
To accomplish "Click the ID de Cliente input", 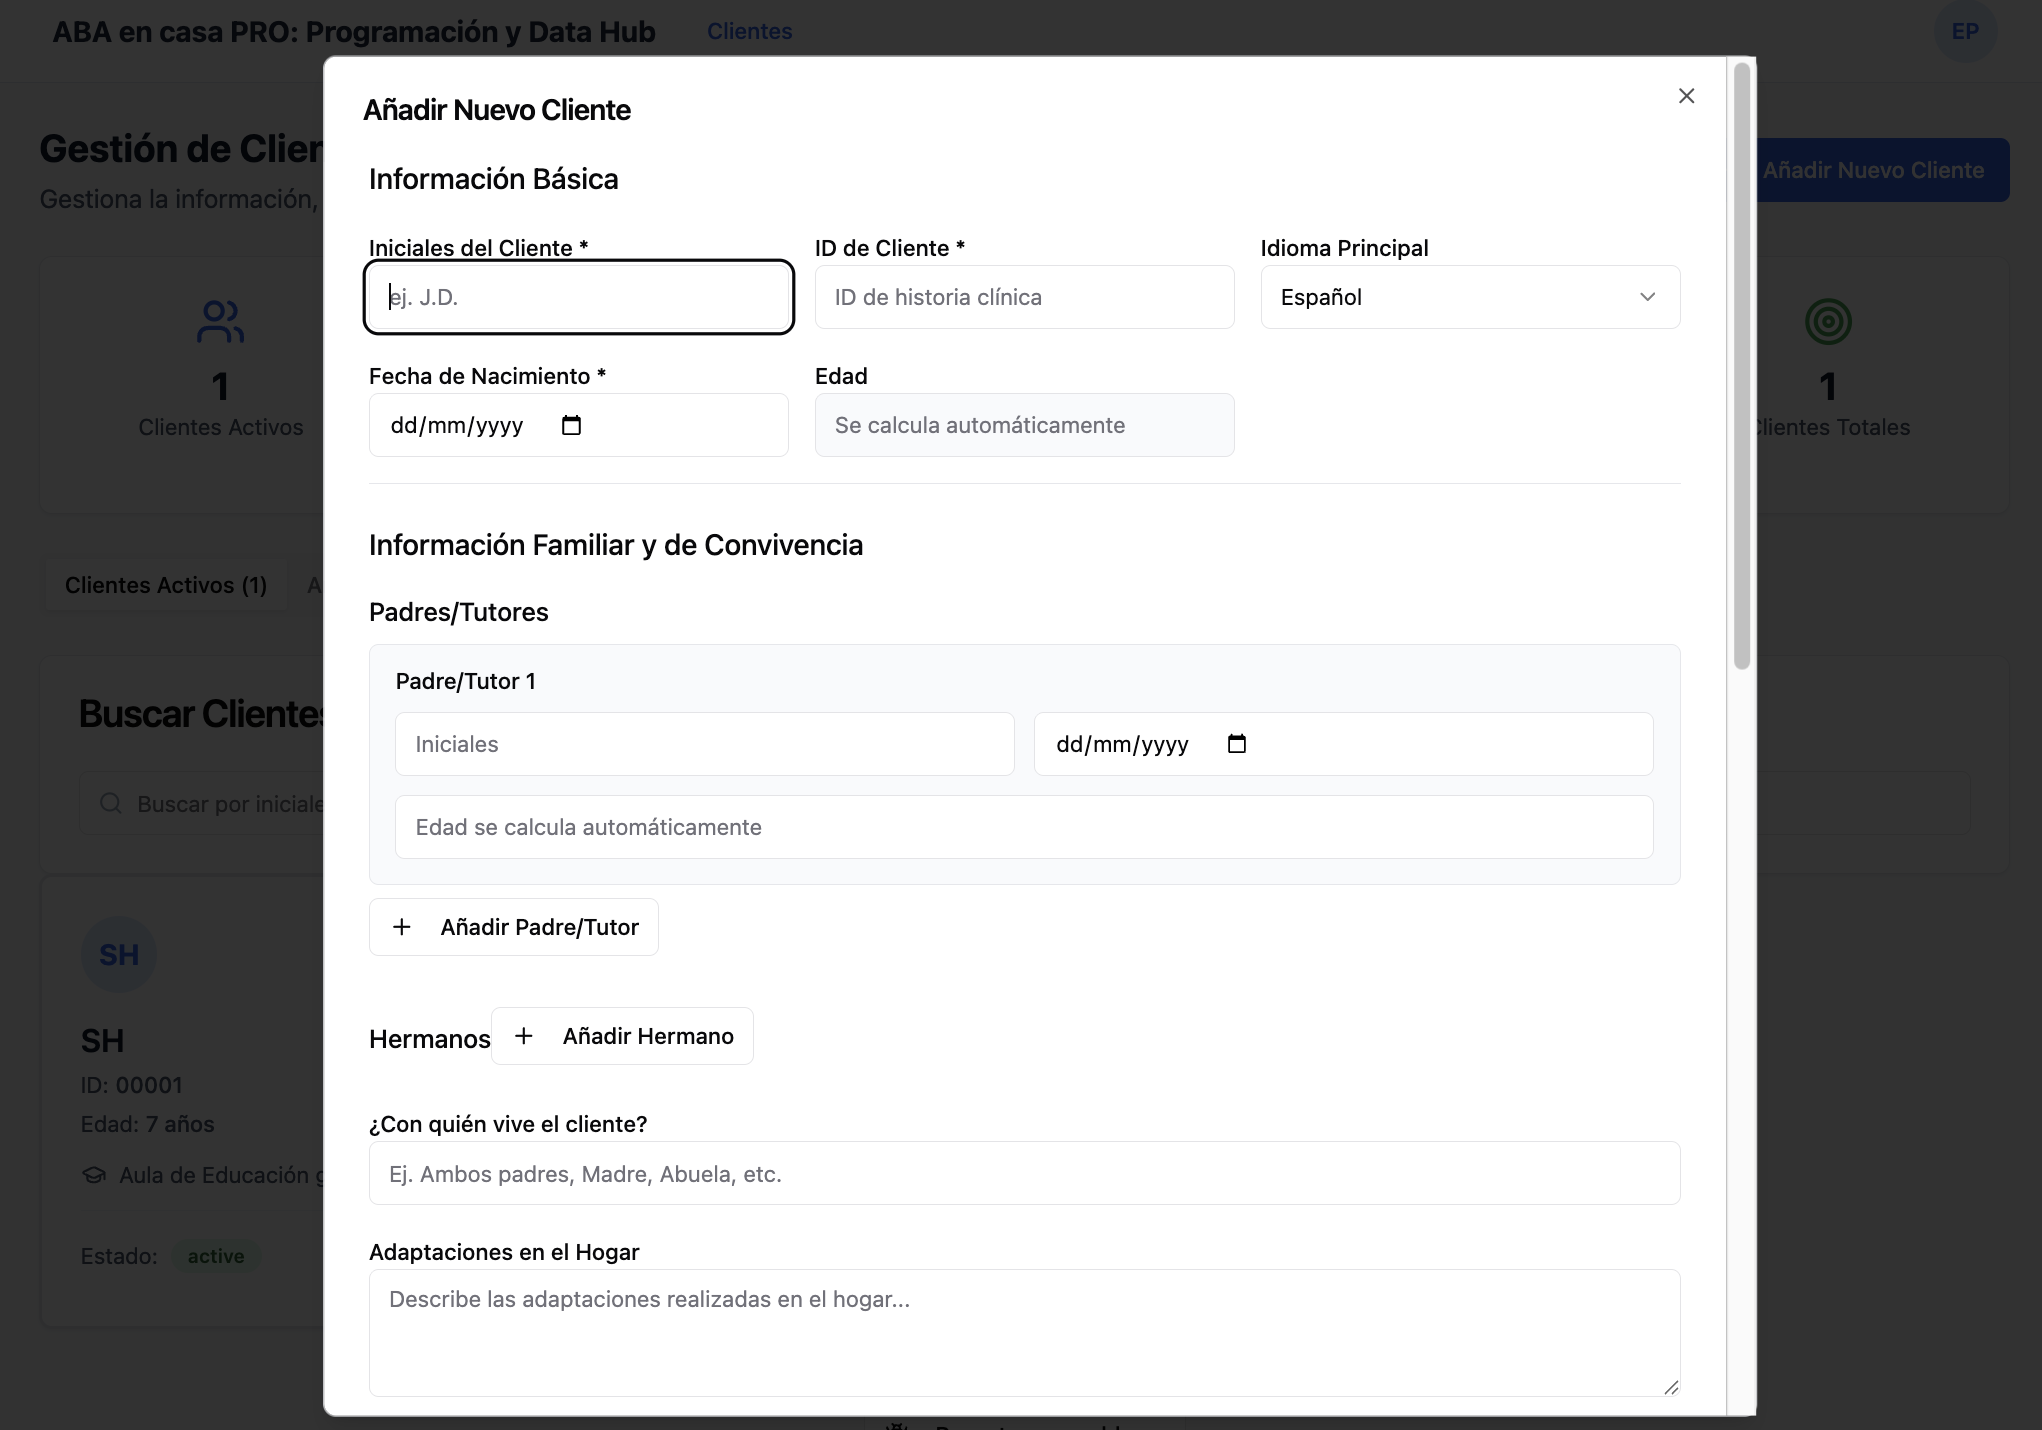I will pyautogui.click(x=1023, y=297).
